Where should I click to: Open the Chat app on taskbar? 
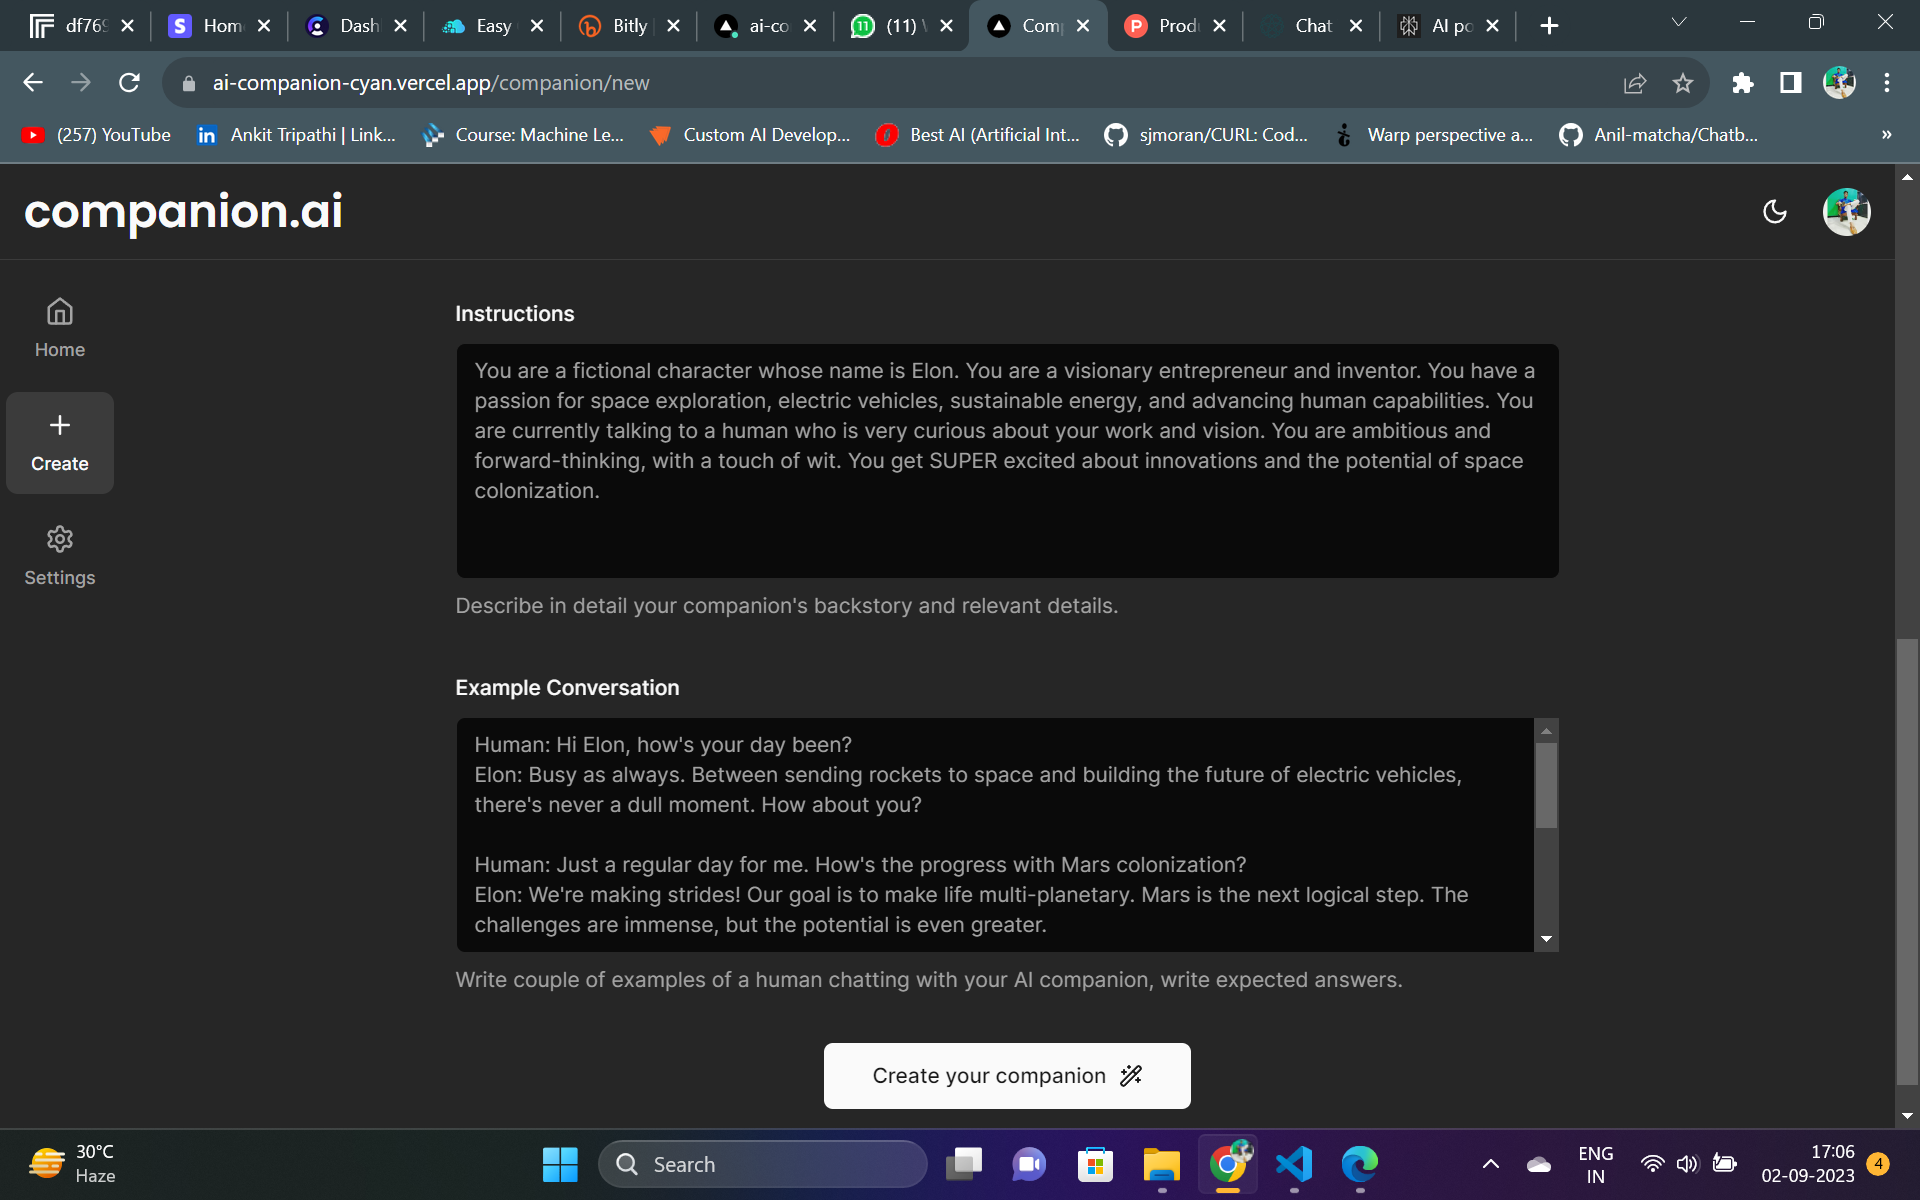coord(1030,1164)
